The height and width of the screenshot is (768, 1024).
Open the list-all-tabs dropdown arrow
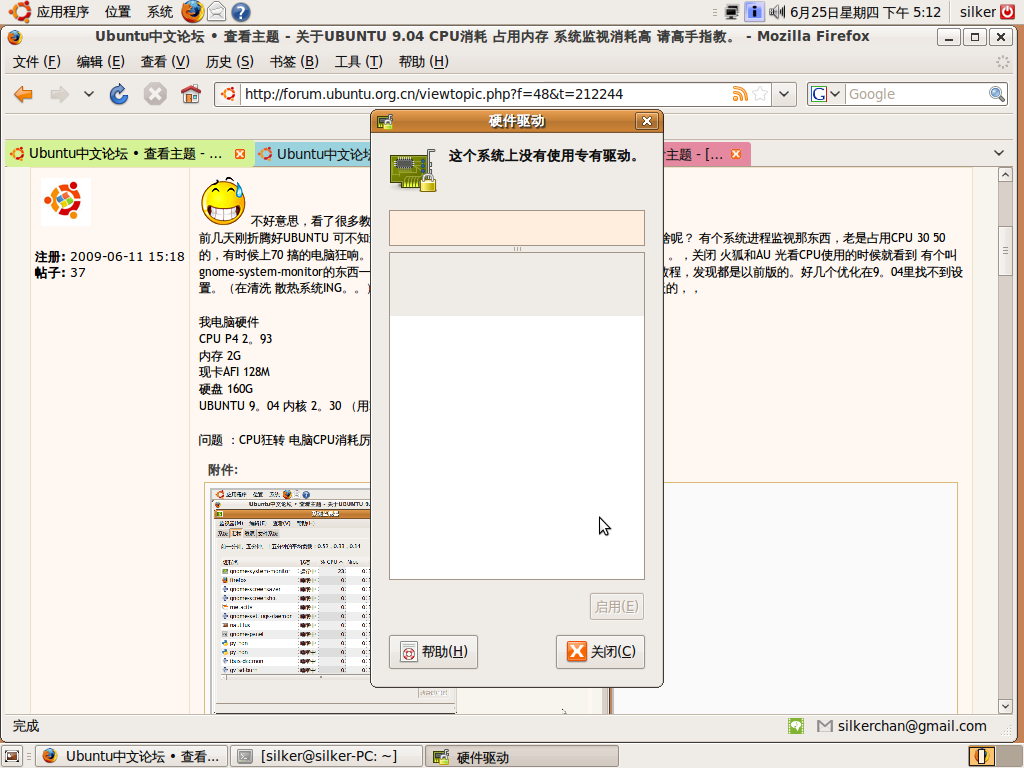[999, 153]
